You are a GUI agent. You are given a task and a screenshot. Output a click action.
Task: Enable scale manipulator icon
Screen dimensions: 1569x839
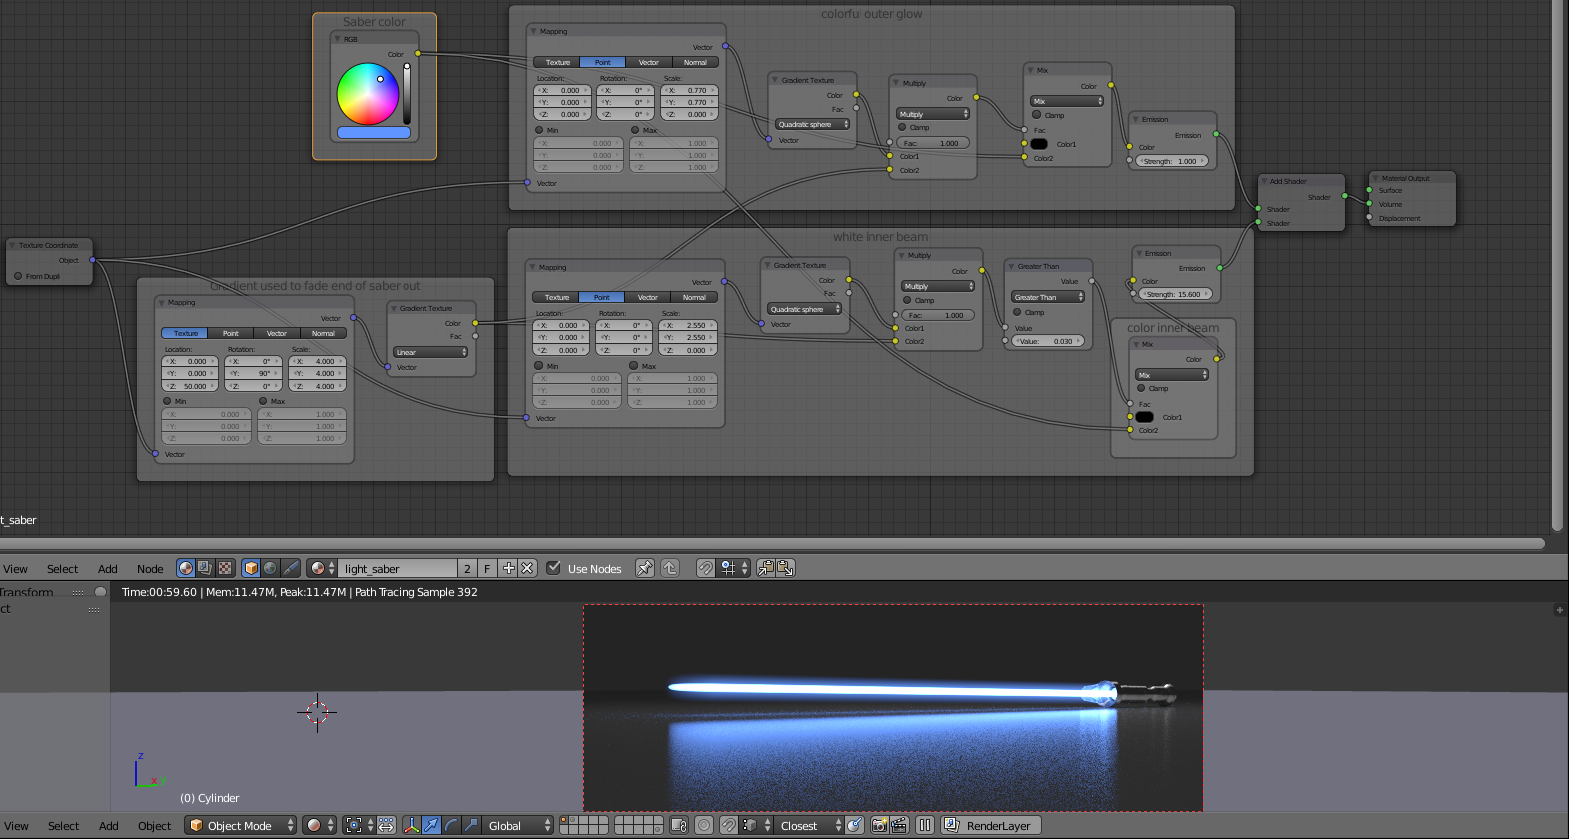coord(471,825)
